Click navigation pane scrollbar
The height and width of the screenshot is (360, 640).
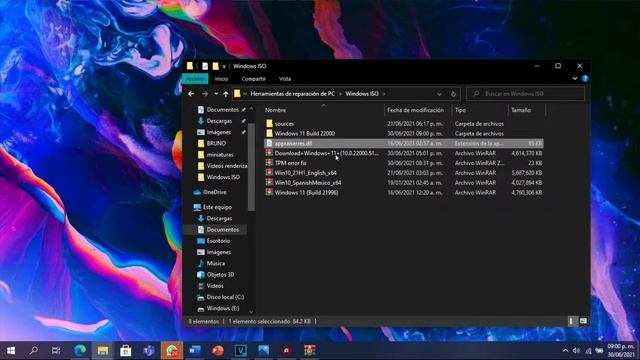251,167
